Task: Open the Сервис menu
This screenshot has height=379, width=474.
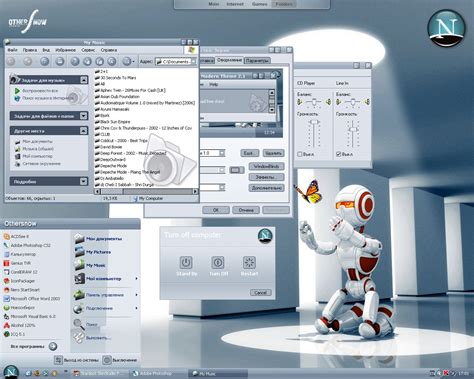Action: 88,50
